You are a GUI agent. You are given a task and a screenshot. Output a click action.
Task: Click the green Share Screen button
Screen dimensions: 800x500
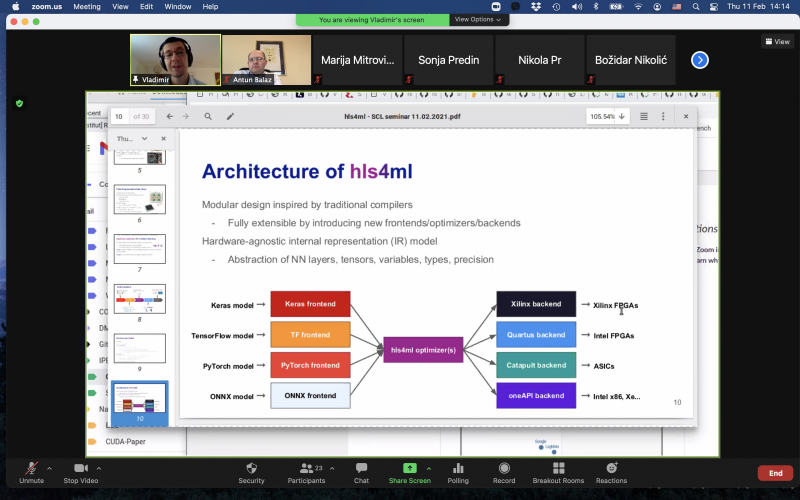pos(410,472)
